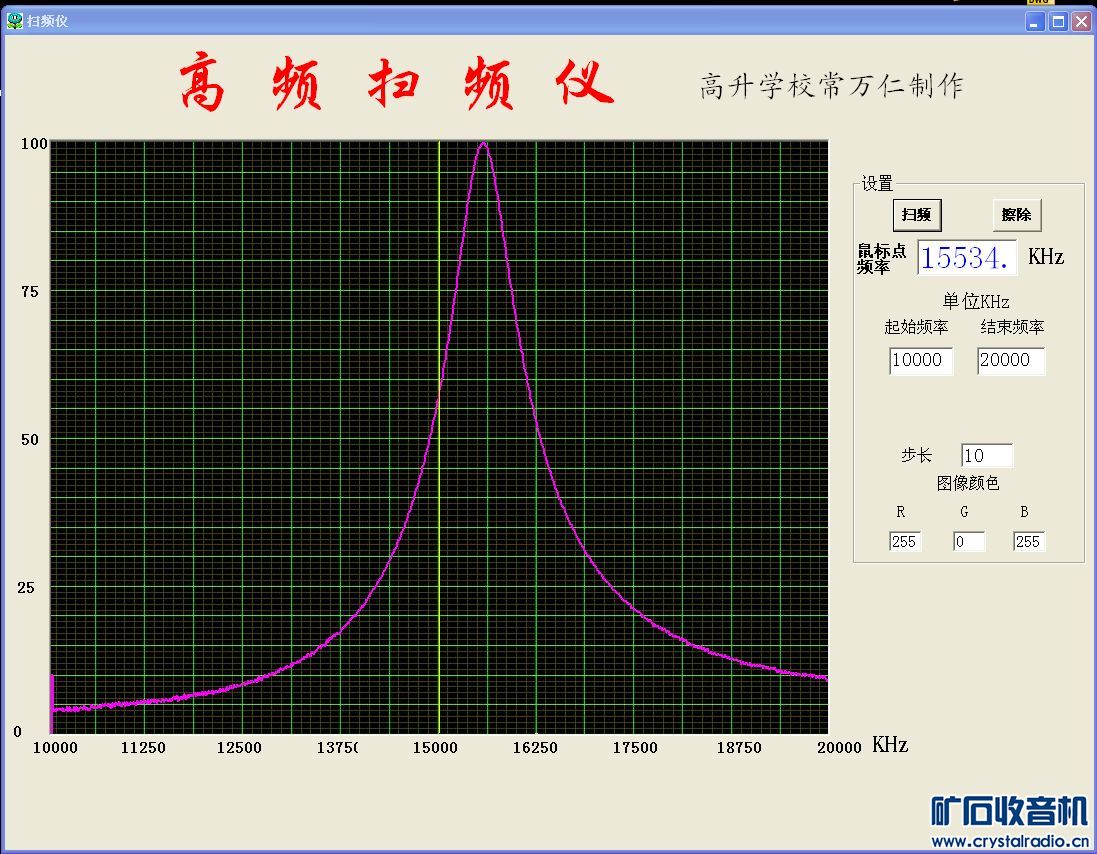Select the start frequency field showing 10000
Viewport: 1097px width, 854px height.
[921, 360]
